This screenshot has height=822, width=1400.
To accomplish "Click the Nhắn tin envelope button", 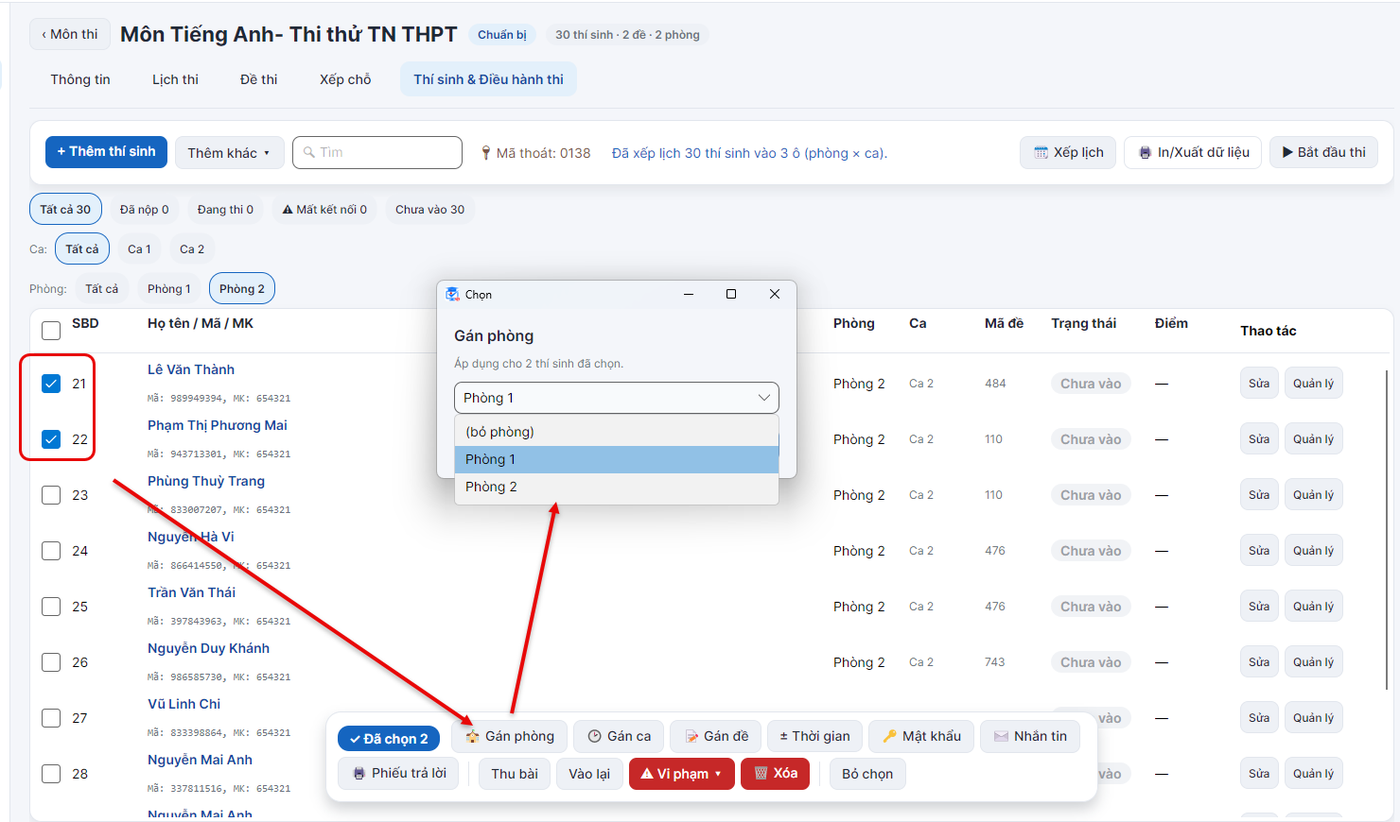I will 1030,736.
